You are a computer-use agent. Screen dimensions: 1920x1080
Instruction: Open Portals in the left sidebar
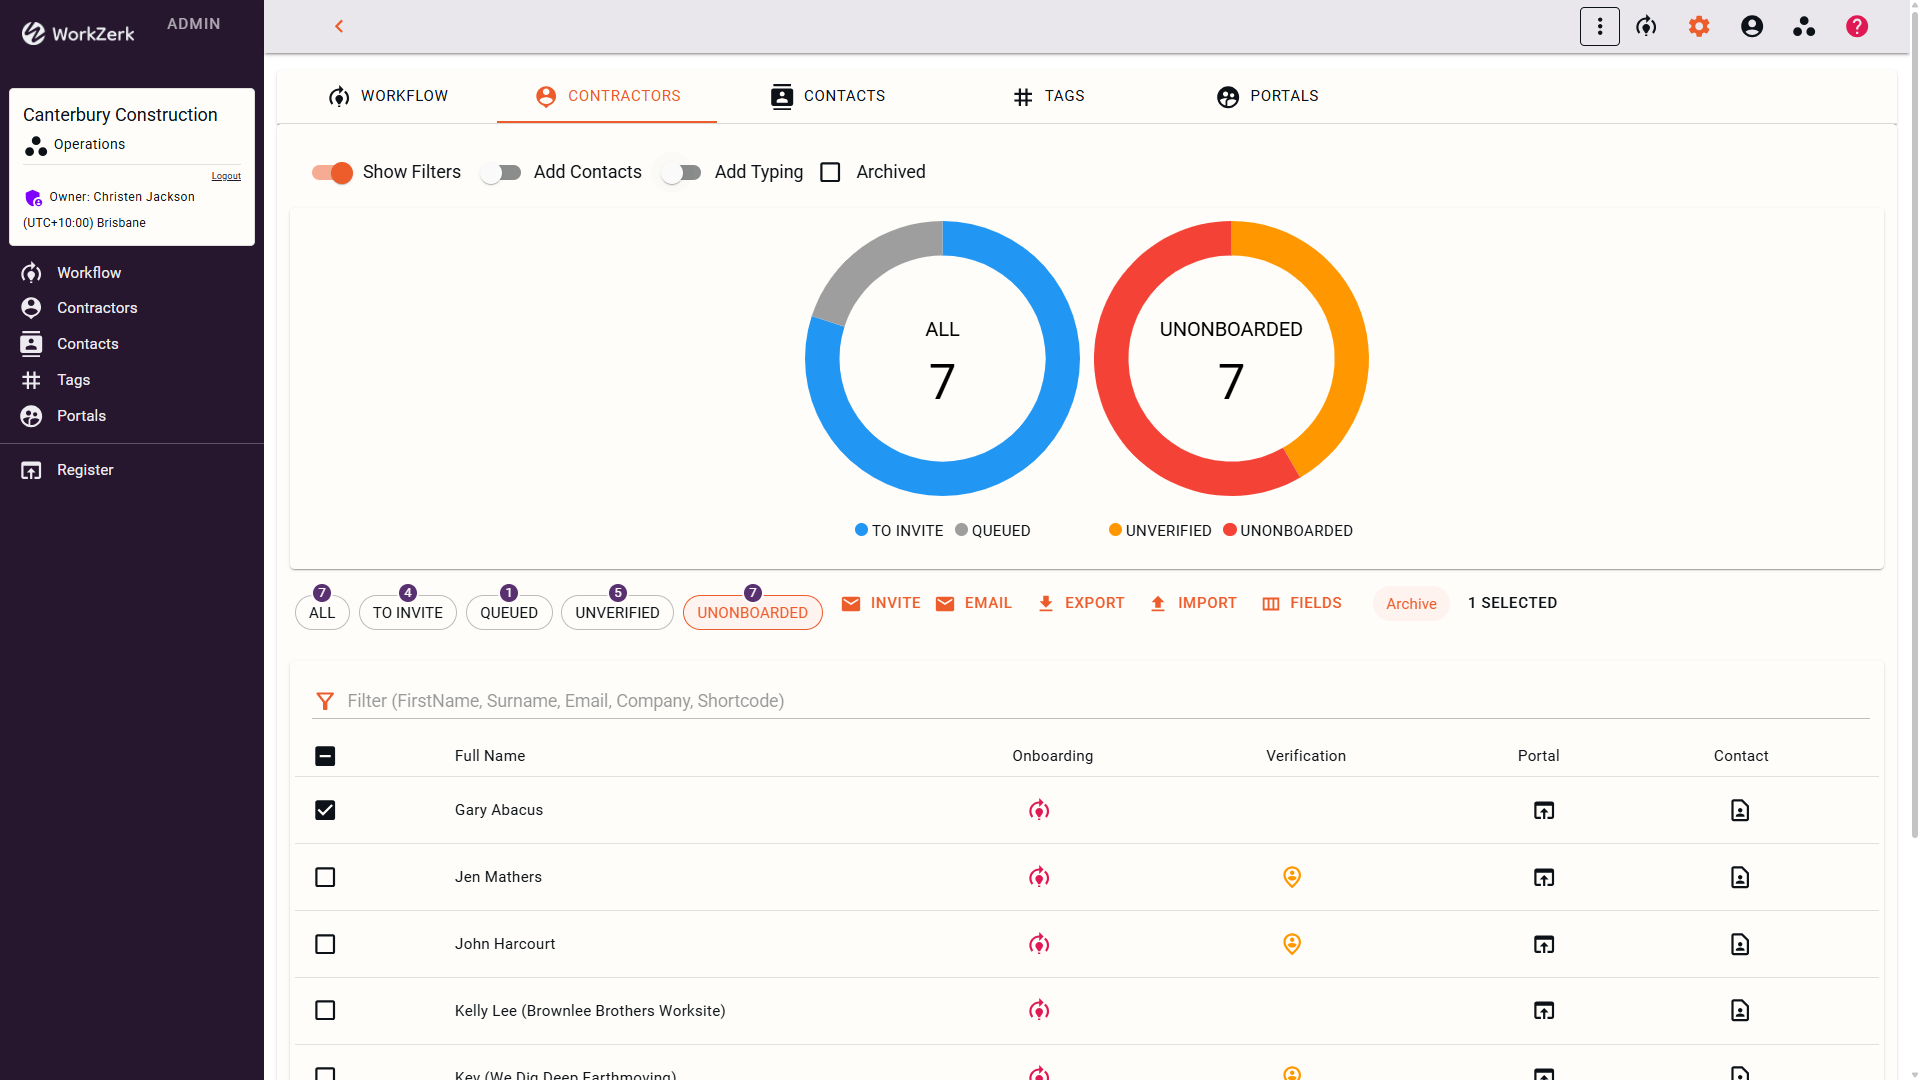tap(81, 416)
